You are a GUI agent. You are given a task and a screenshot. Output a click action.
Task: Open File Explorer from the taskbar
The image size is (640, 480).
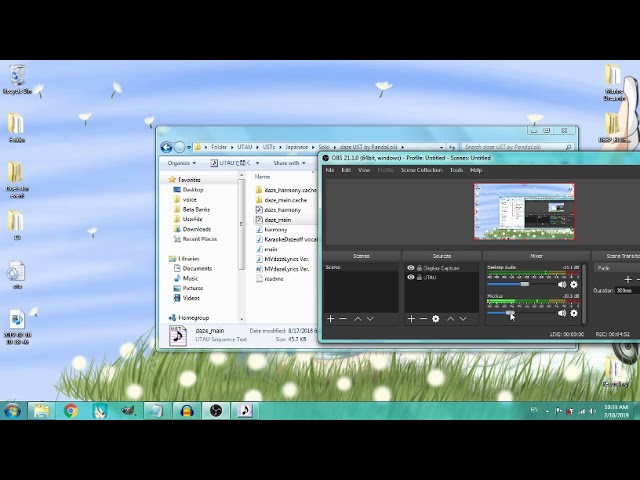pos(41,411)
